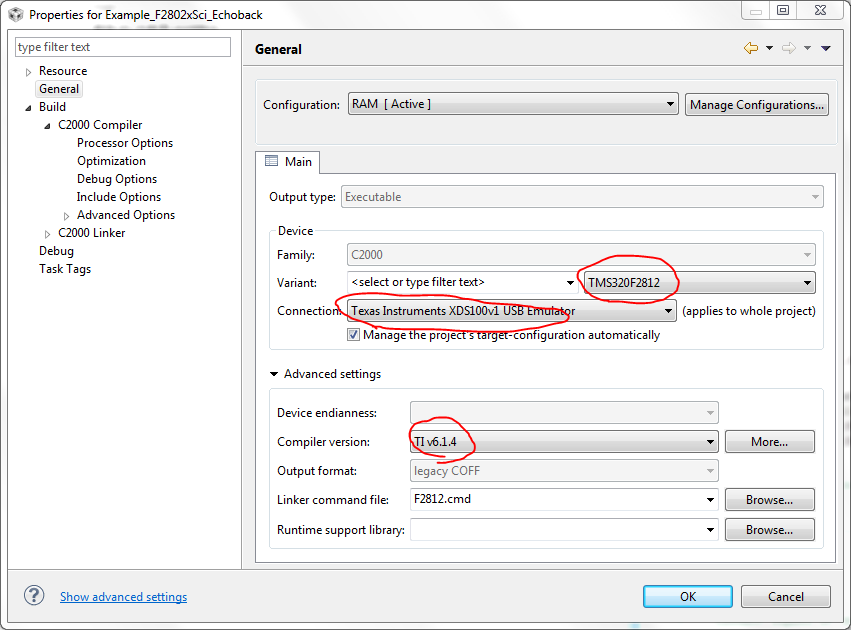The image size is (851, 630).
Task: Toggle manage target-configuration automatically checkbox
Action: [x=353, y=335]
